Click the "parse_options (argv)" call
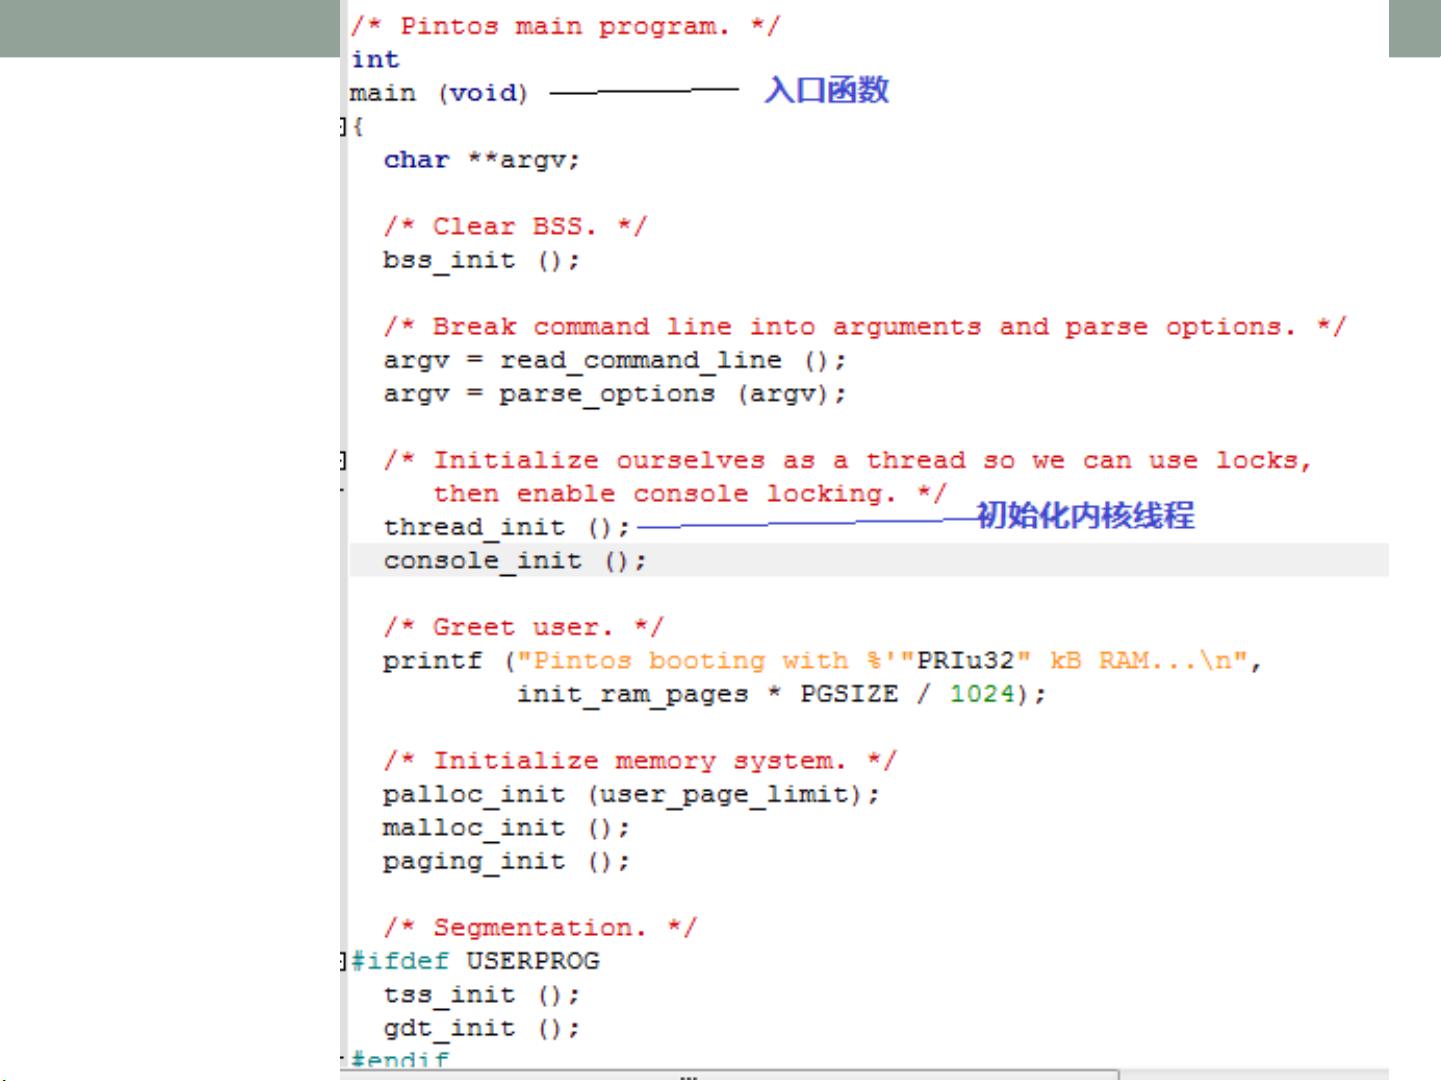 tap(664, 394)
